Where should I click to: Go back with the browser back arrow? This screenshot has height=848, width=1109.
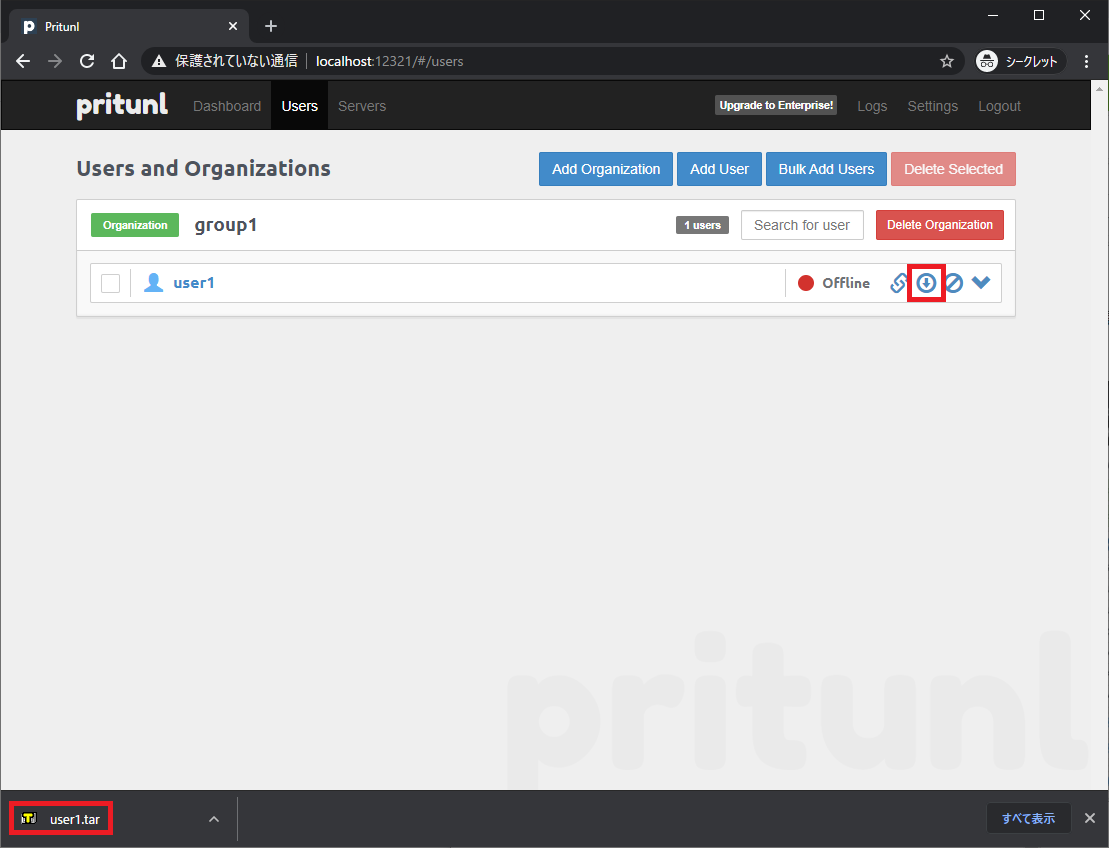[23, 61]
